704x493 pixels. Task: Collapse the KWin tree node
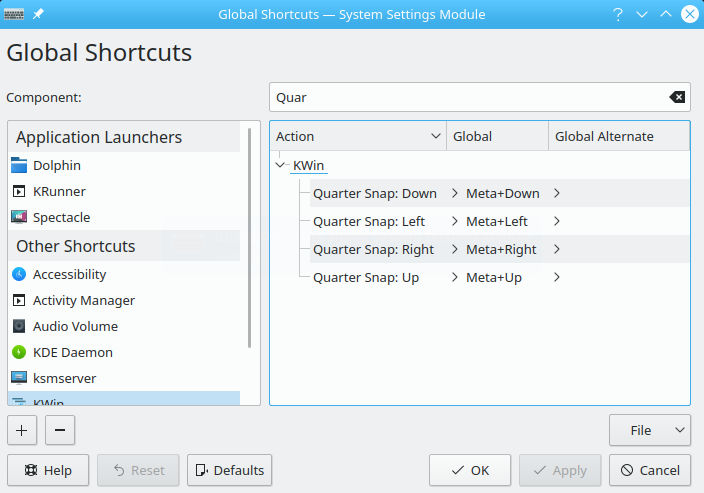click(280, 165)
